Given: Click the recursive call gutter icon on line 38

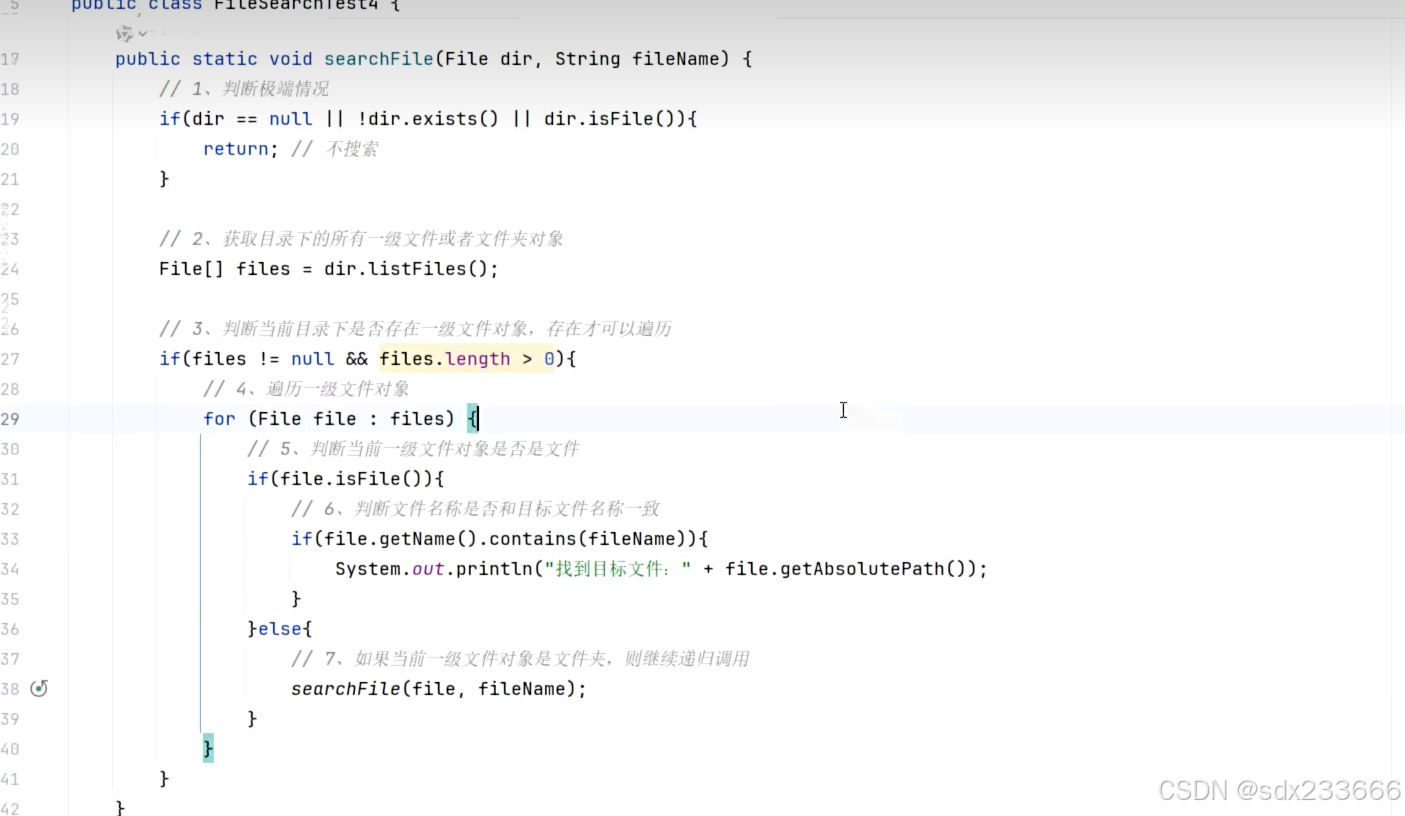Looking at the screenshot, I should pos(38,688).
